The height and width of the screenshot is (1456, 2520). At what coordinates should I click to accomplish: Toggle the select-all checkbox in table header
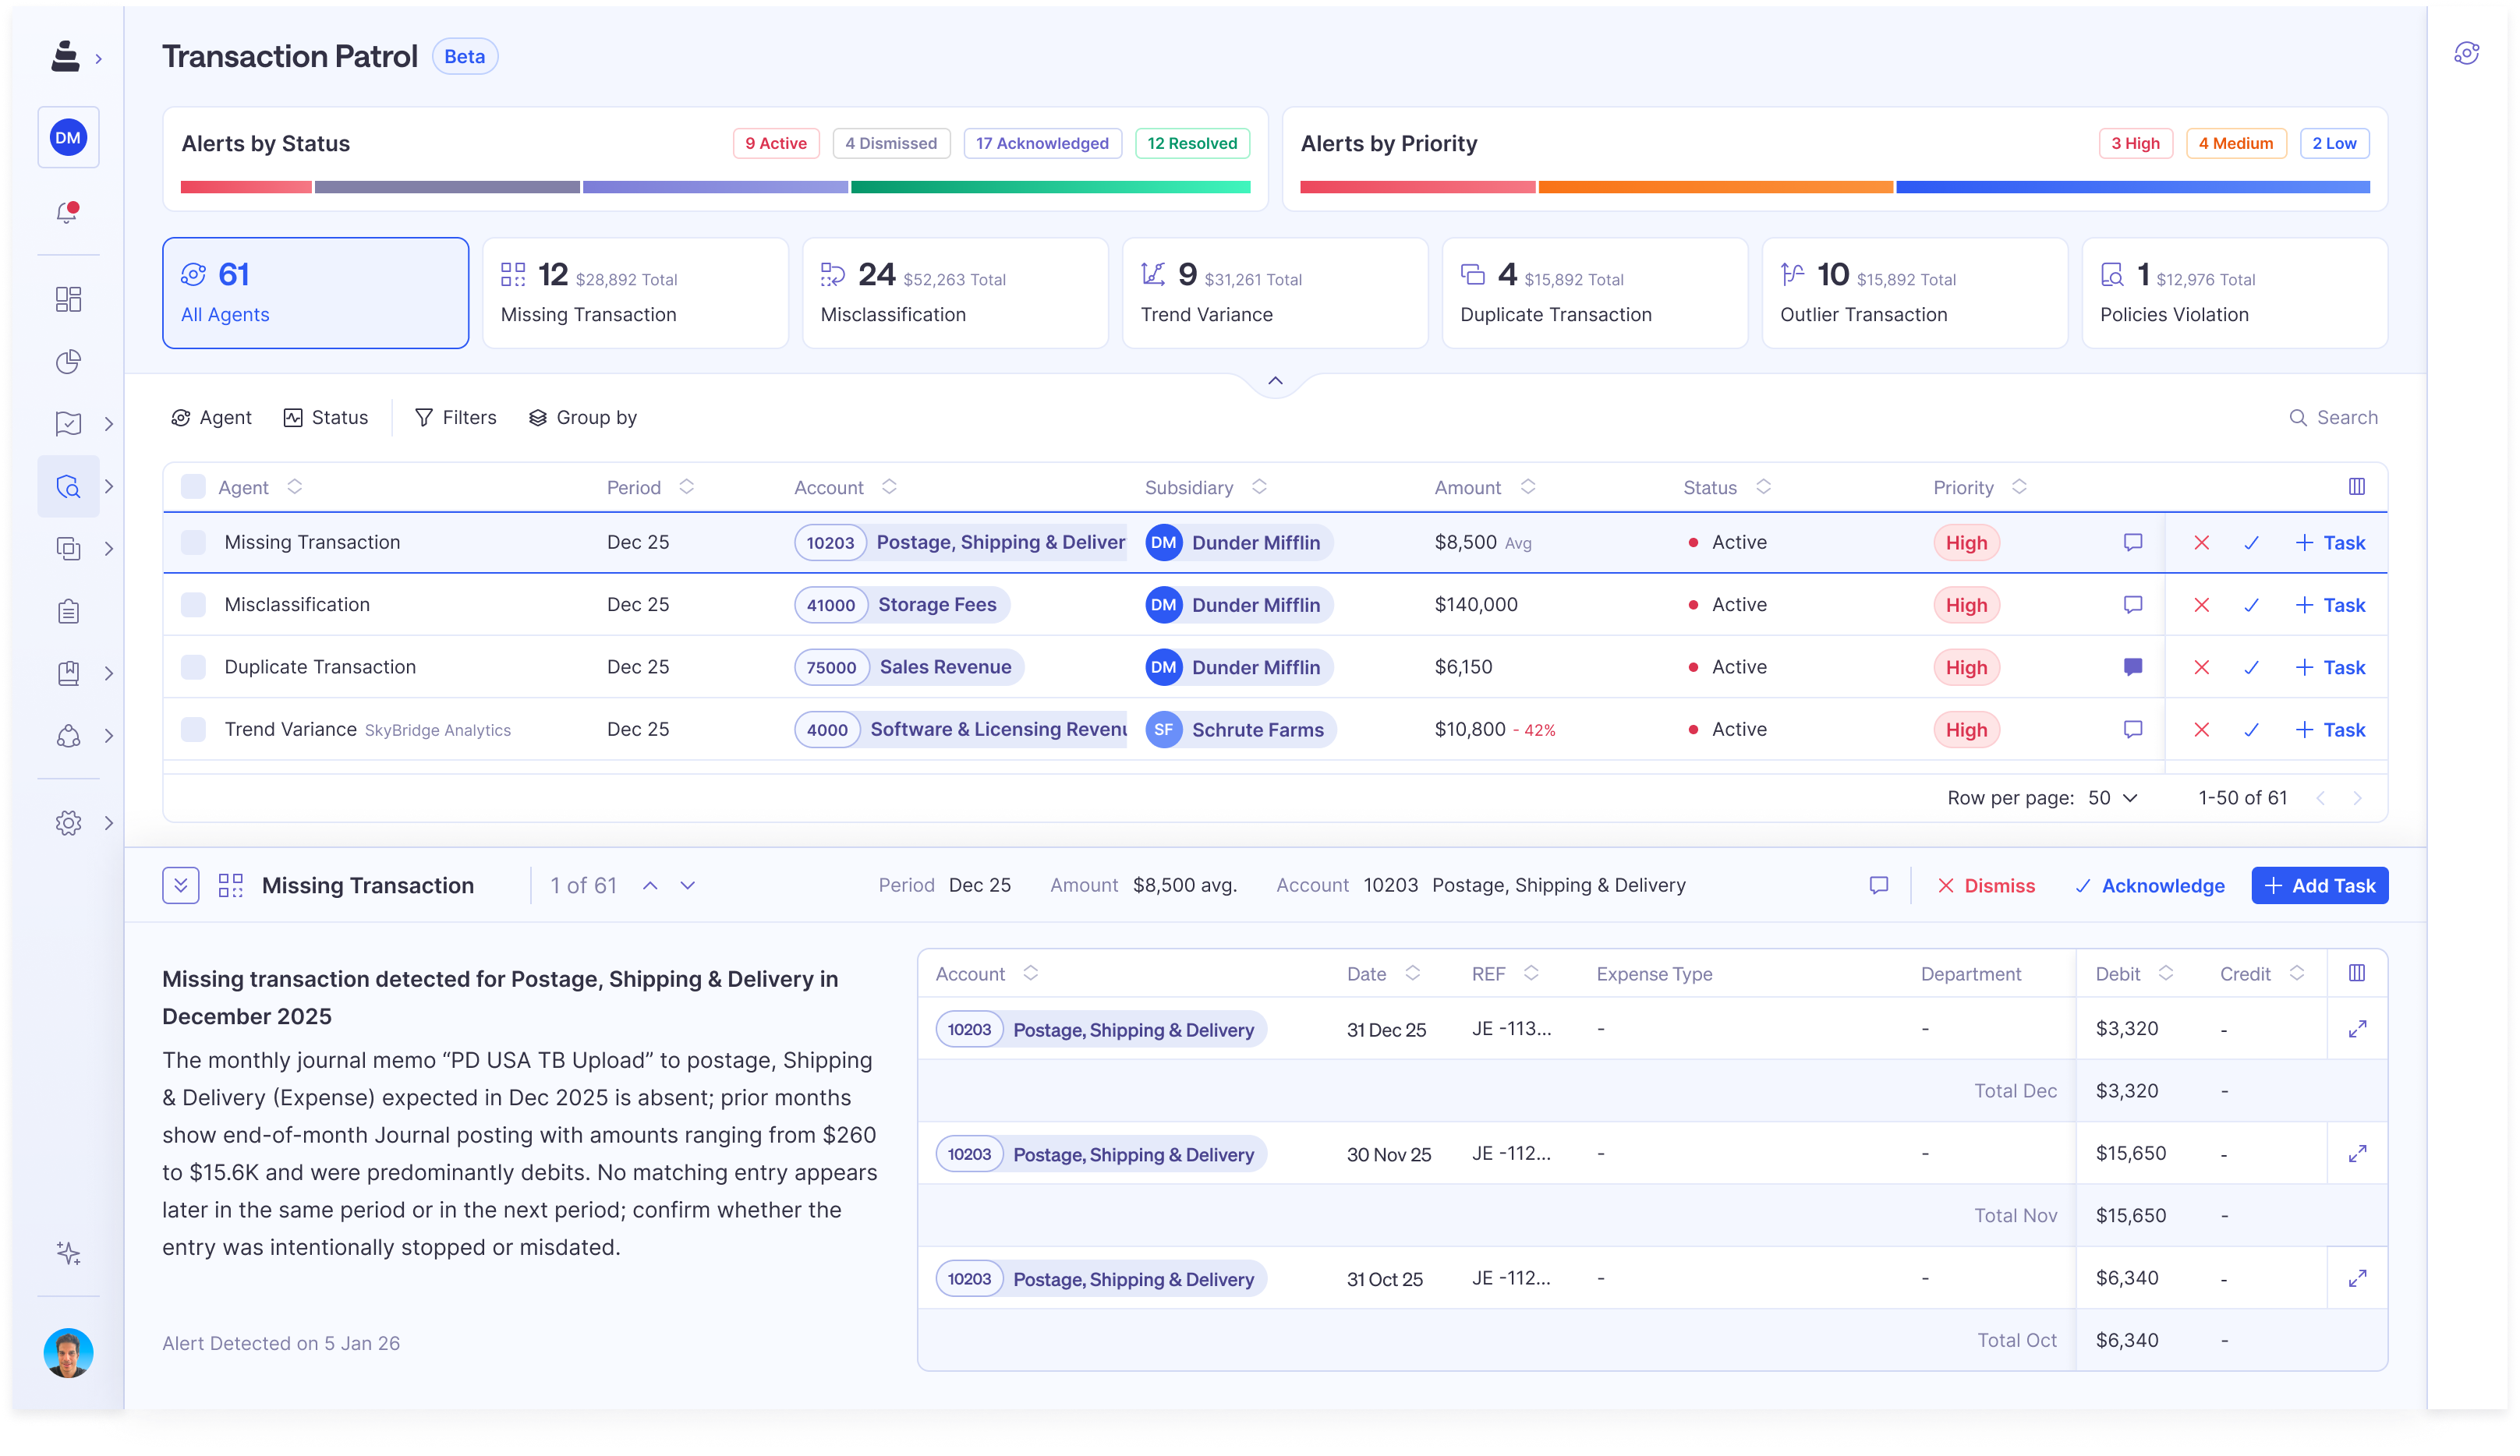(x=193, y=487)
